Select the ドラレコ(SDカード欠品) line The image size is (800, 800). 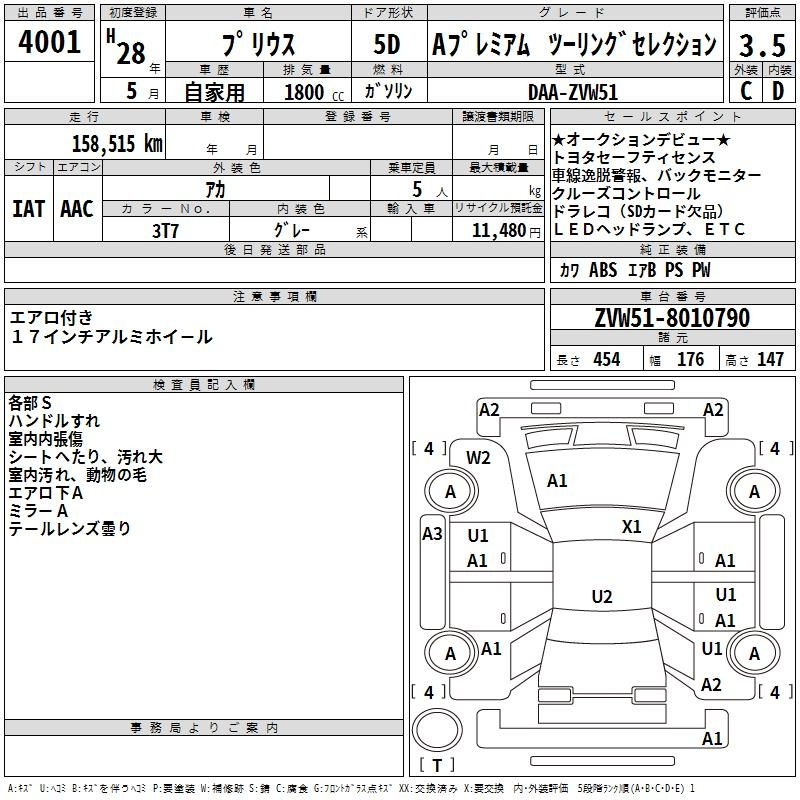(638, 211)
